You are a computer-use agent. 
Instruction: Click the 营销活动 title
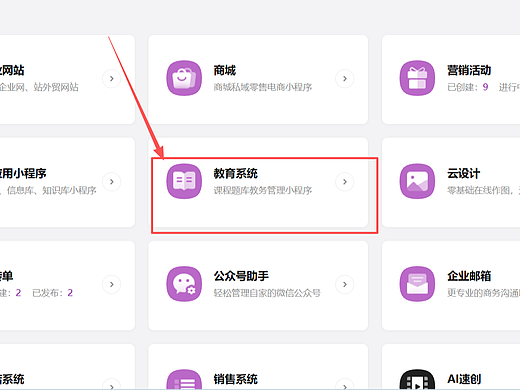click(469, 70)
